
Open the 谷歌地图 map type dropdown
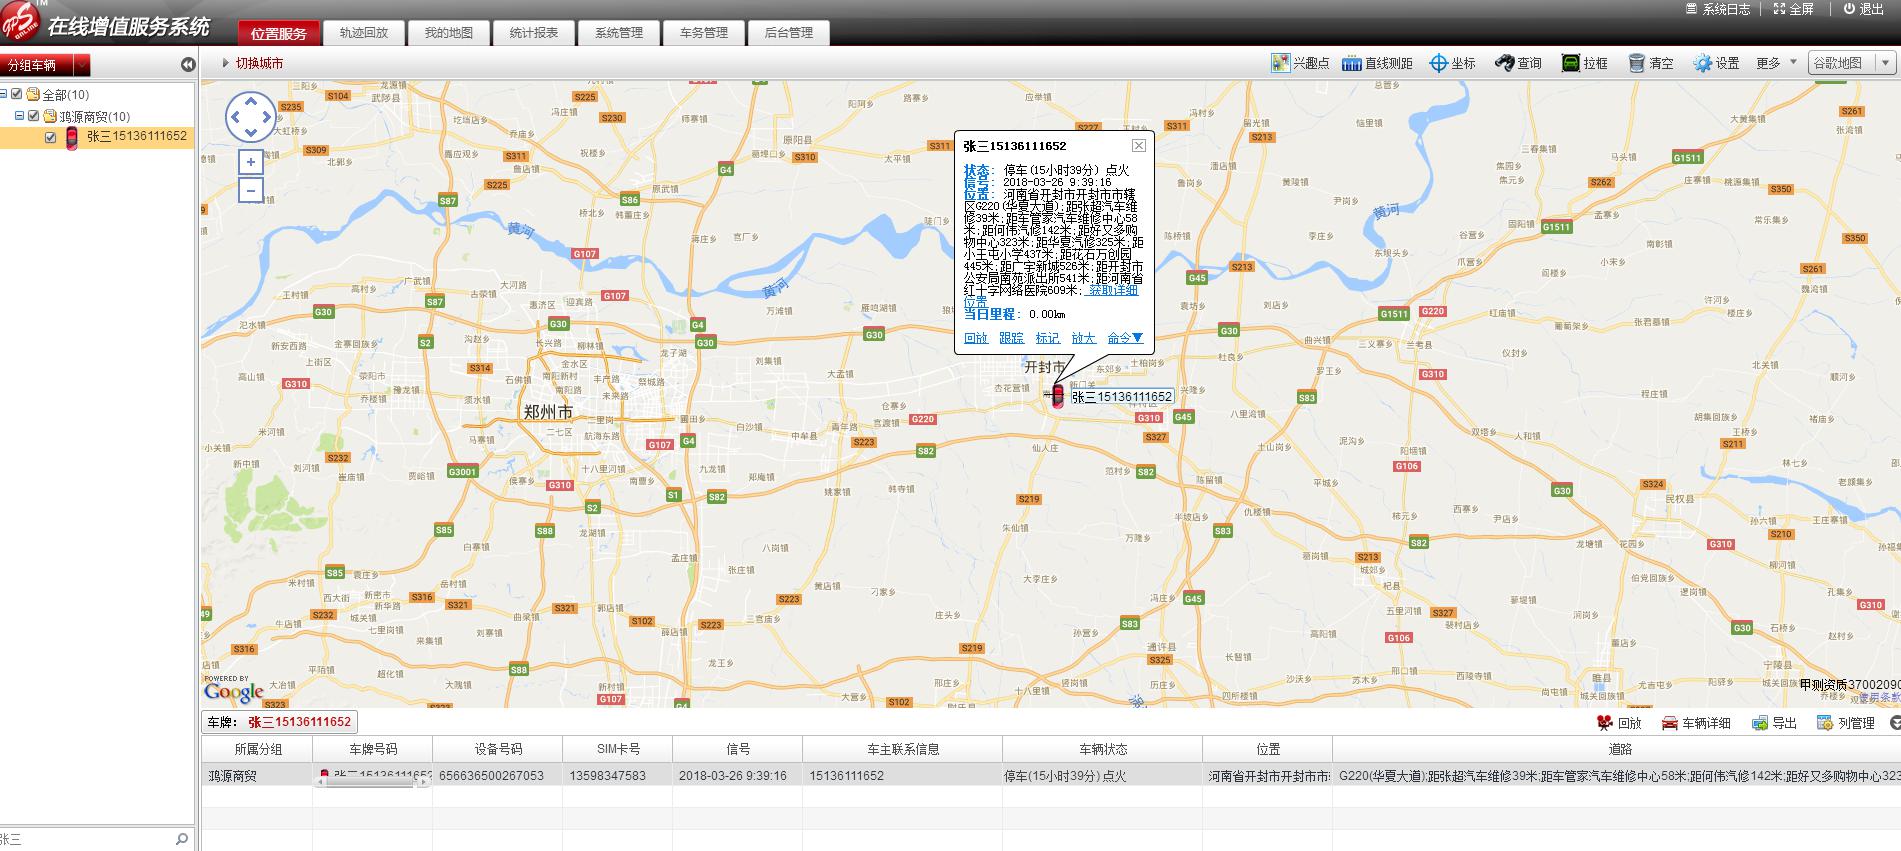click(x=1851, y=63)
